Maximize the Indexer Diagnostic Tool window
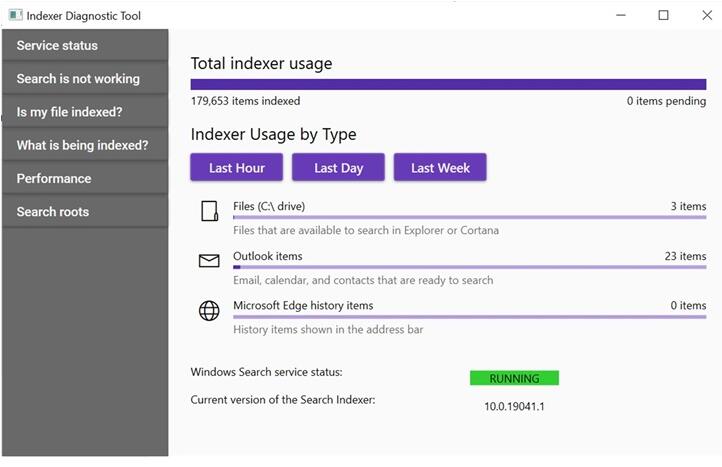Screen dimensions: 722x467 point(664,15)
